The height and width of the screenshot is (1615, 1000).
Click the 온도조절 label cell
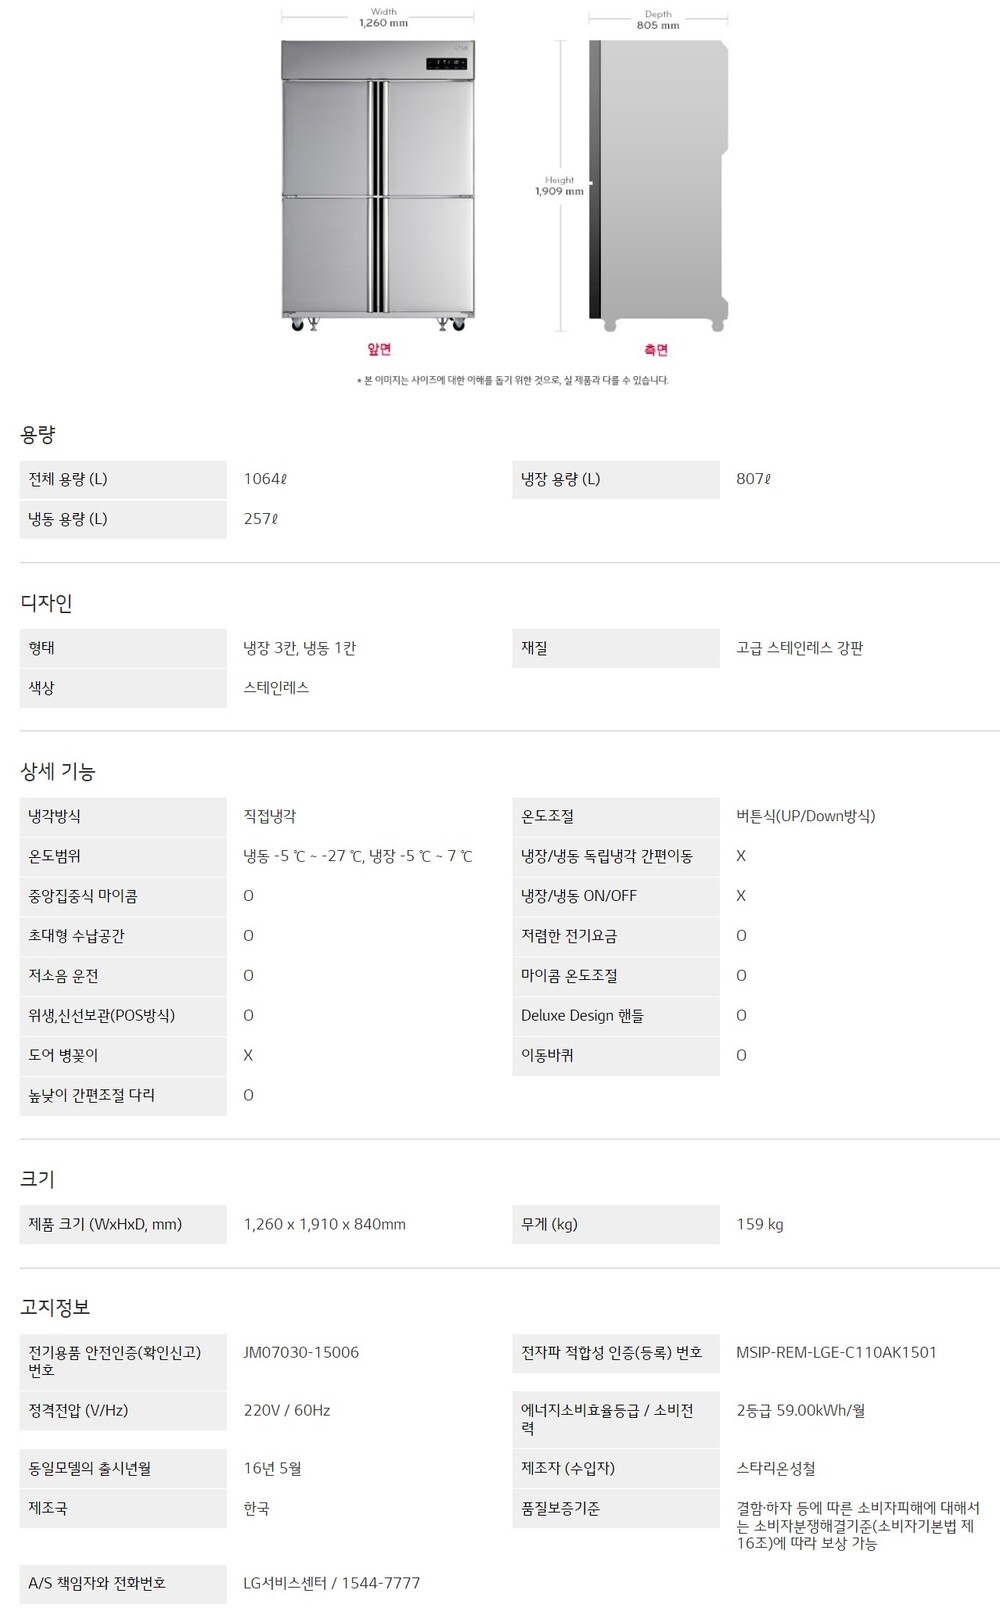pyautogui.click(x=548, y=816)
